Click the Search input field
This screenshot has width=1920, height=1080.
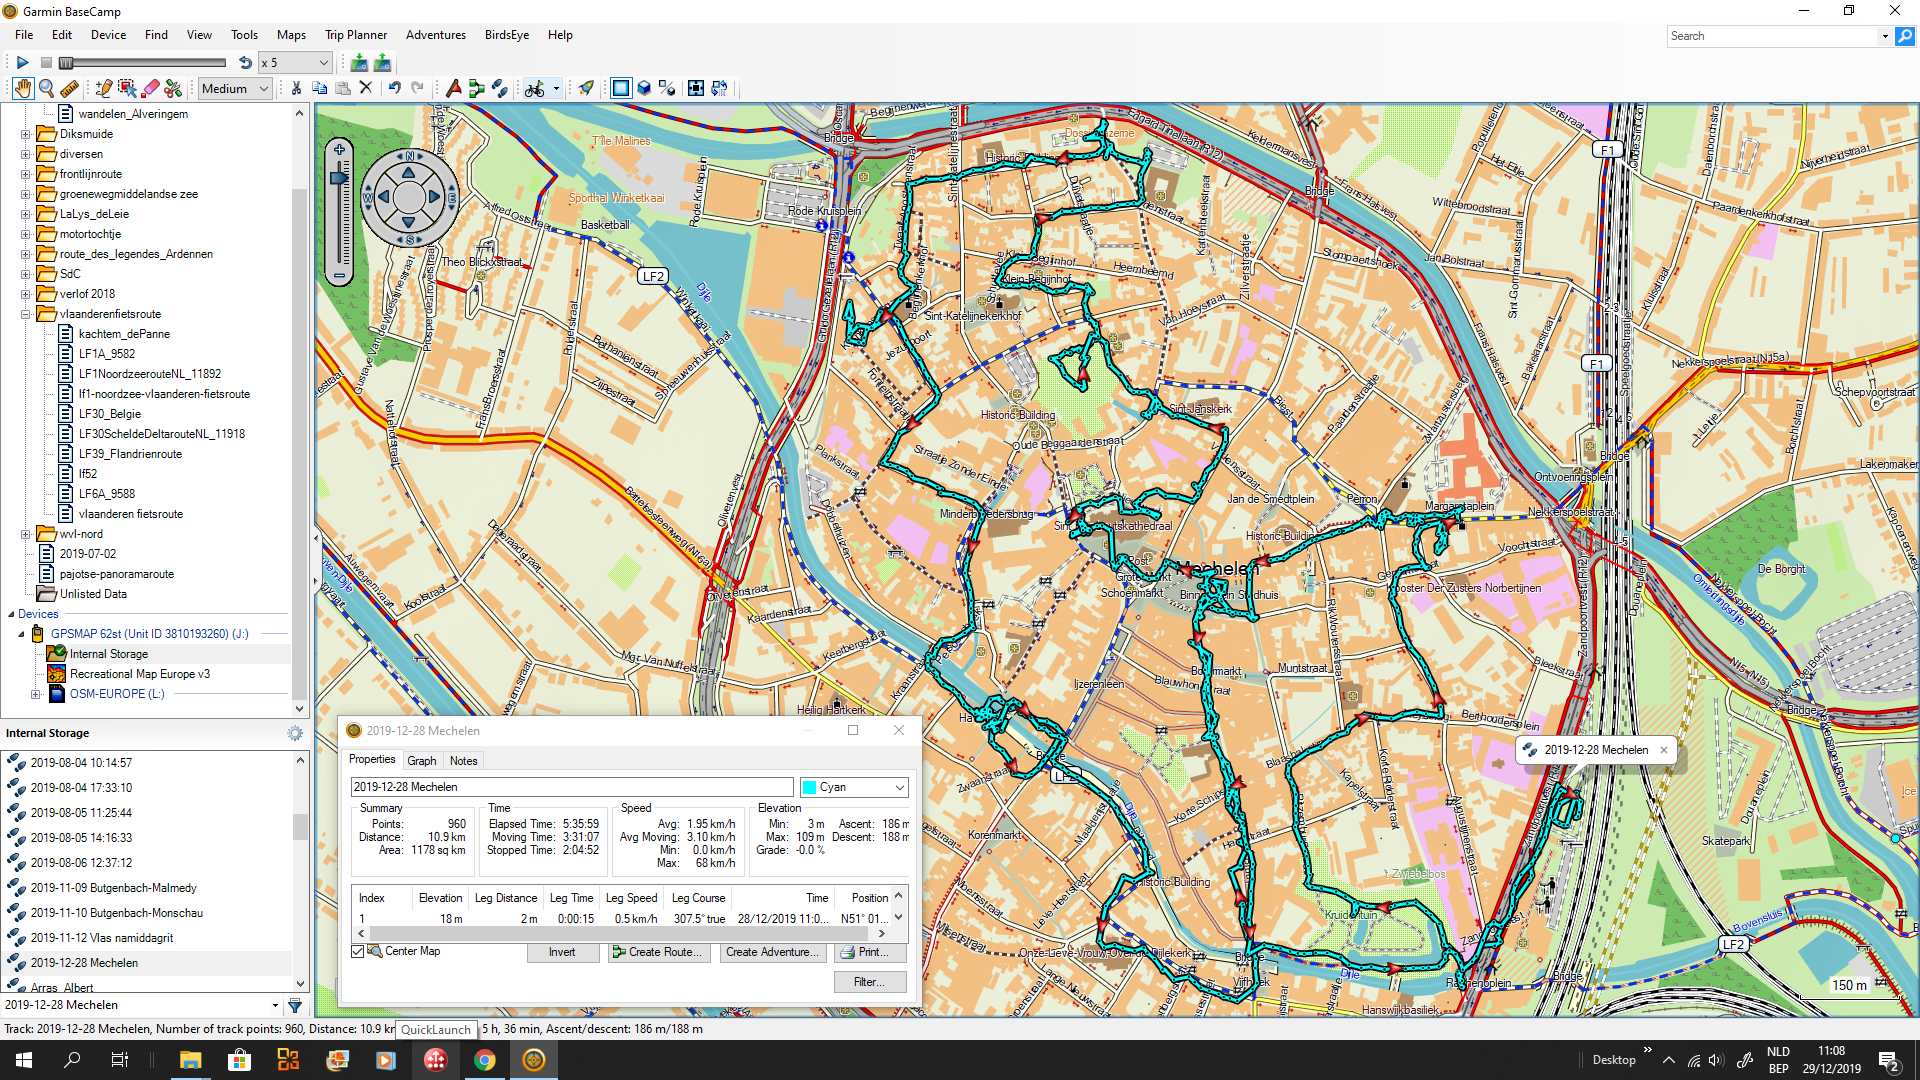point(1774,36)
